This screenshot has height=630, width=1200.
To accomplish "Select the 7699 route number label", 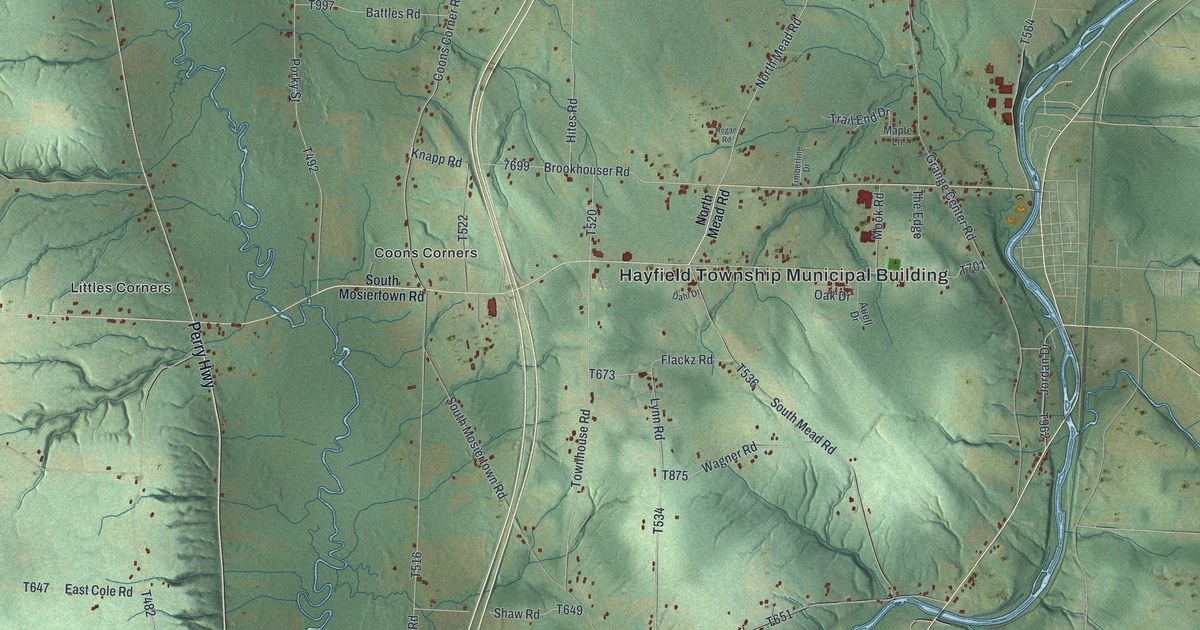I will [x=516, y=165].
